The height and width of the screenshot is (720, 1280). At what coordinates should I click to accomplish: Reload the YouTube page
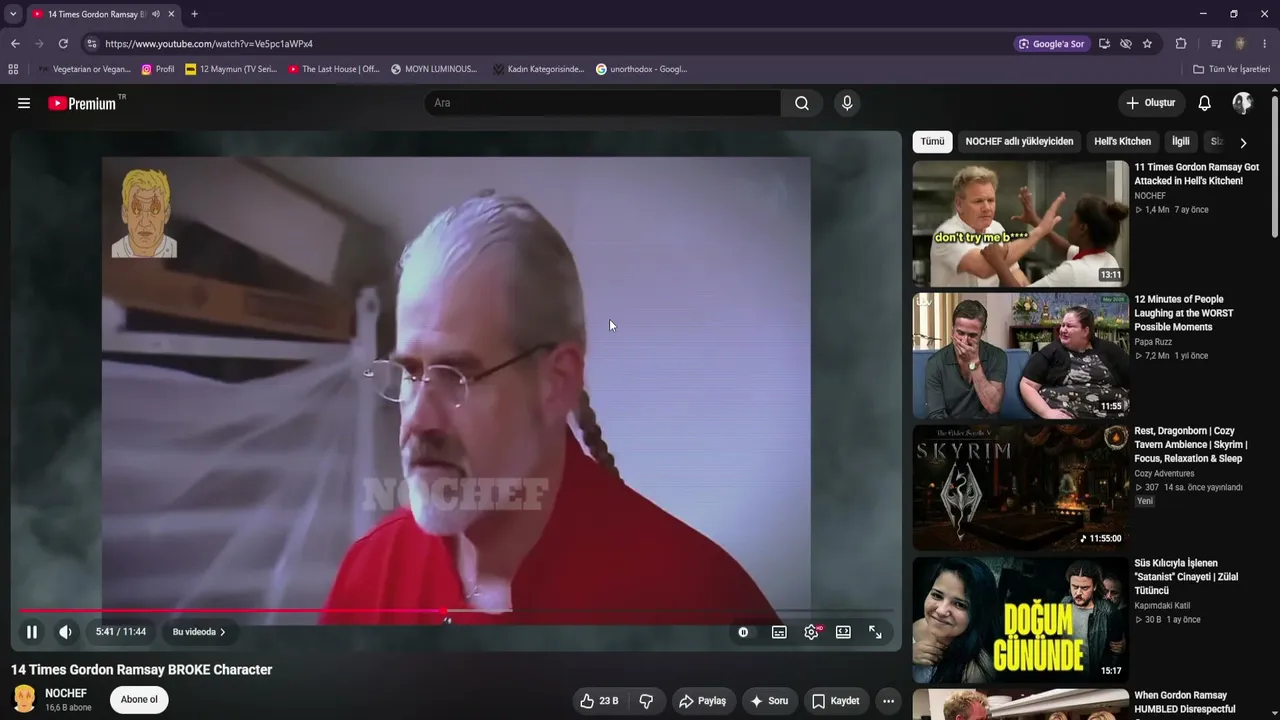tap(63, 44)
